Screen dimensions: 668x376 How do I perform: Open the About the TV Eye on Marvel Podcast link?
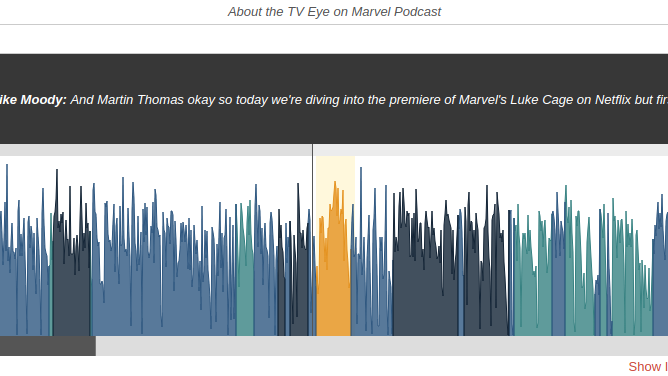334,11
